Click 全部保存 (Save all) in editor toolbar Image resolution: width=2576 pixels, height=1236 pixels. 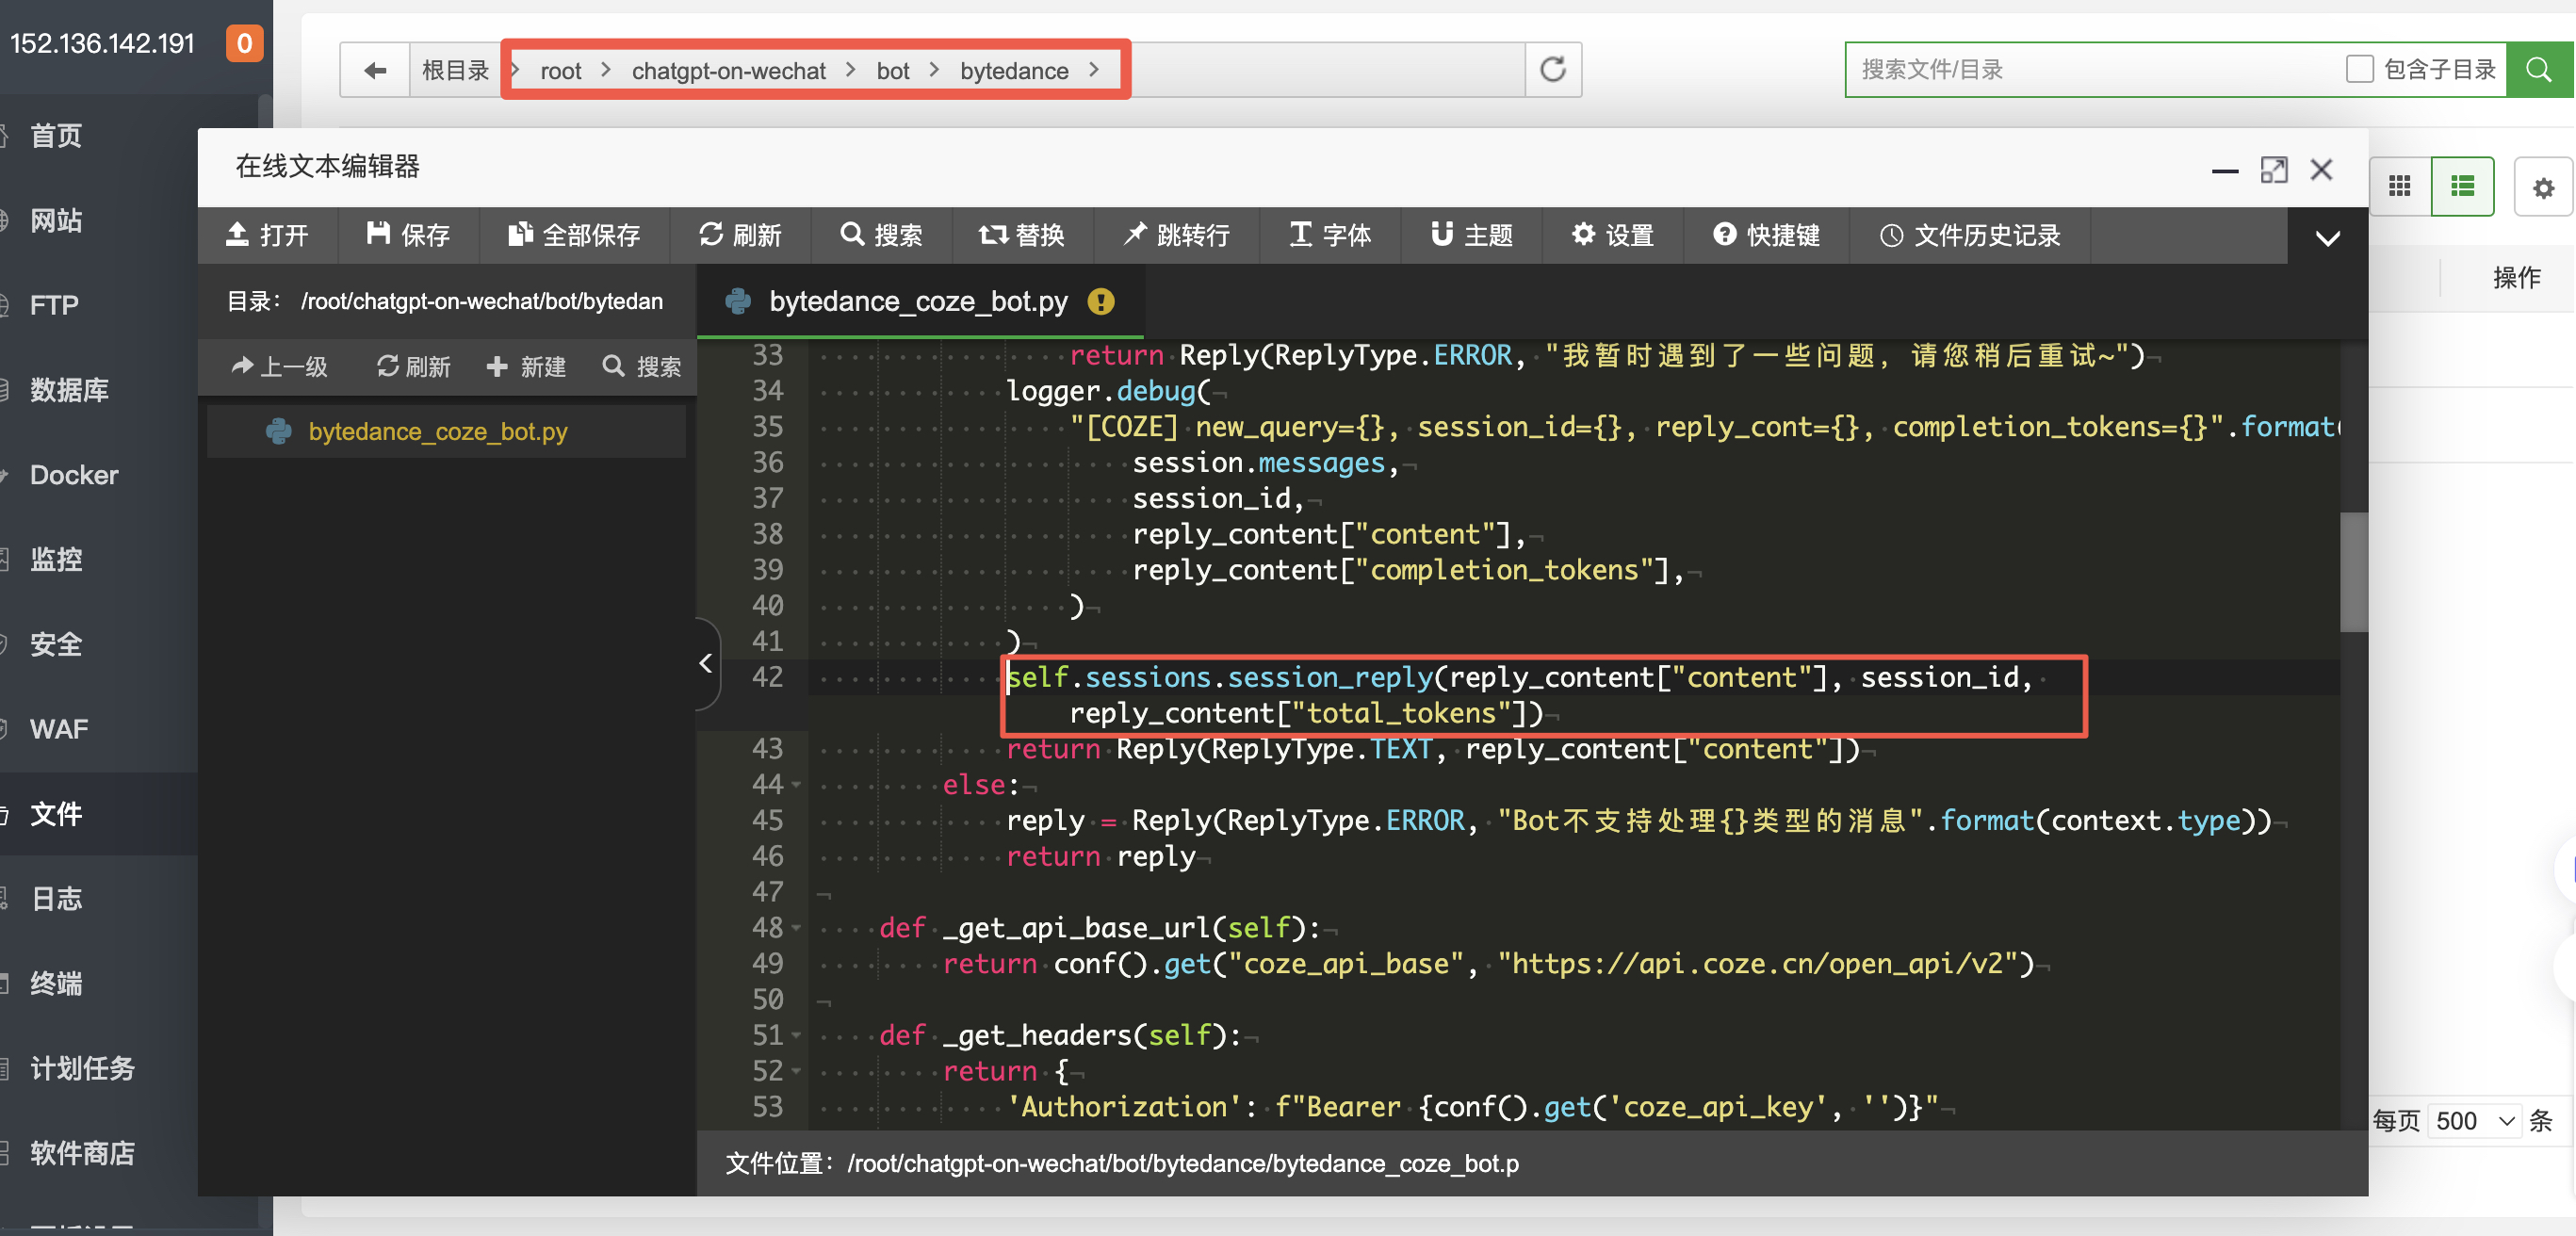tap(574, 235)
